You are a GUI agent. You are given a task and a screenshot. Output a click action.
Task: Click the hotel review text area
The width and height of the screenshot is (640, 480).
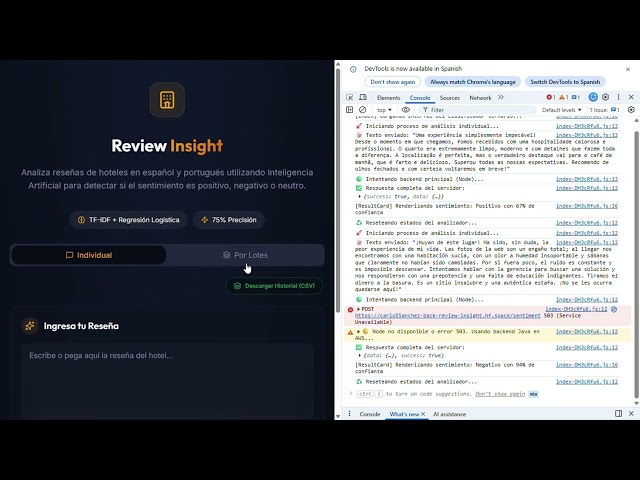click(x=167, y=381)
